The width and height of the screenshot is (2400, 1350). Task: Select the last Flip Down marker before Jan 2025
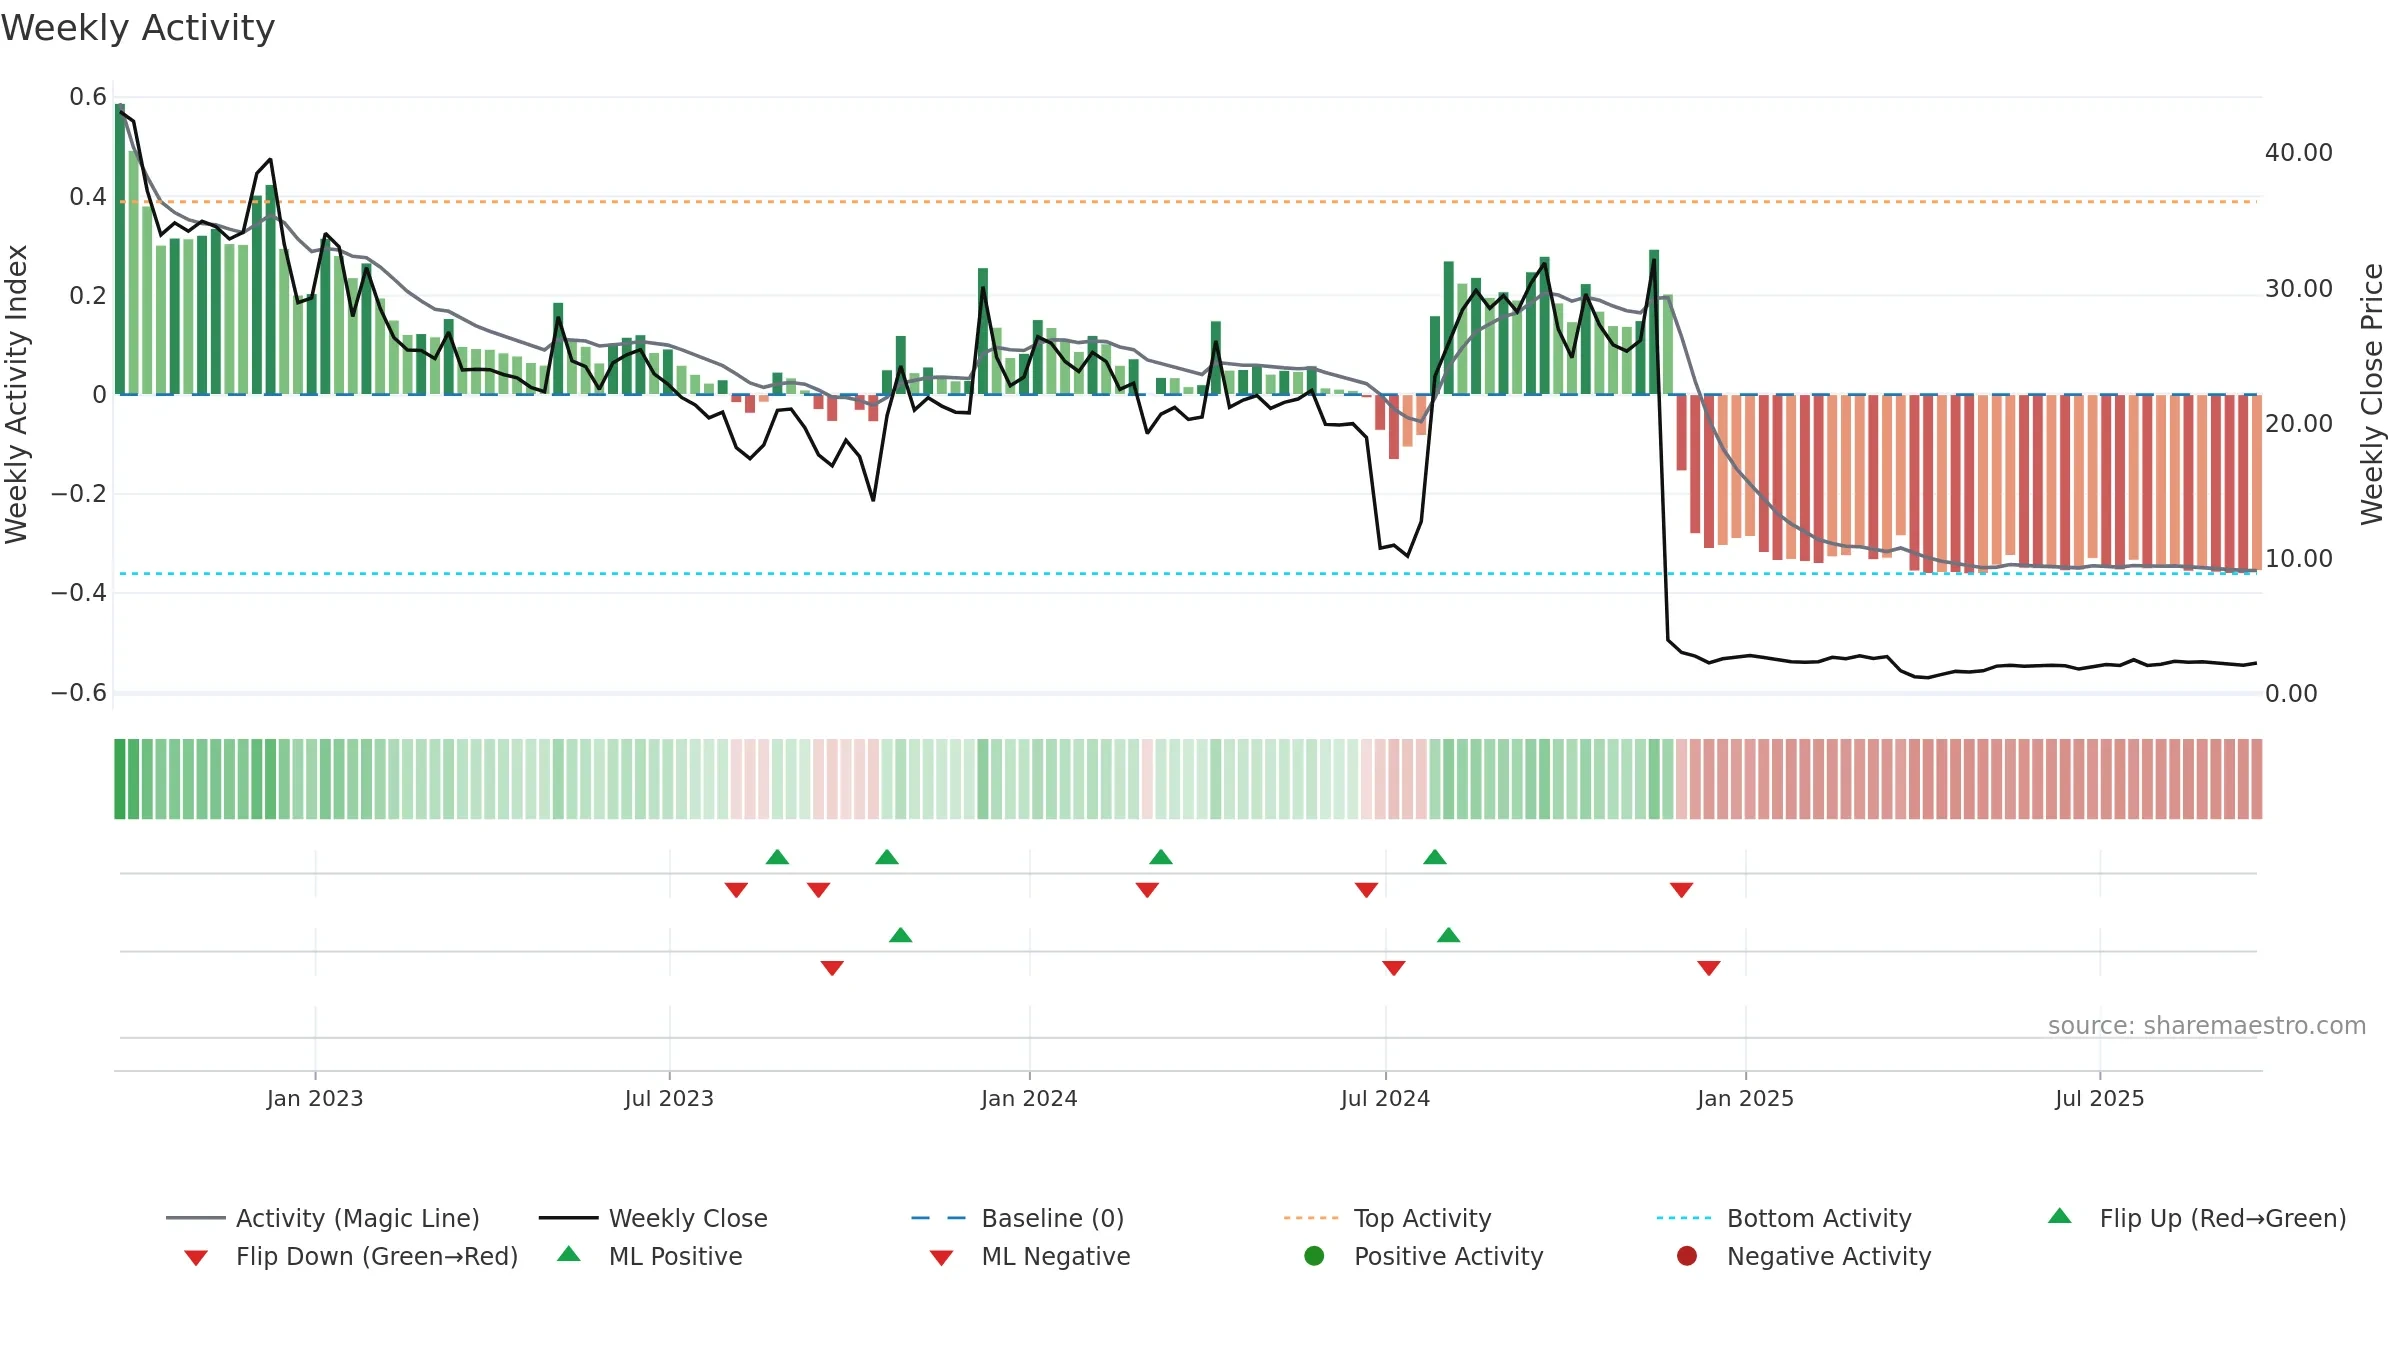click(x=1681, y=890)
